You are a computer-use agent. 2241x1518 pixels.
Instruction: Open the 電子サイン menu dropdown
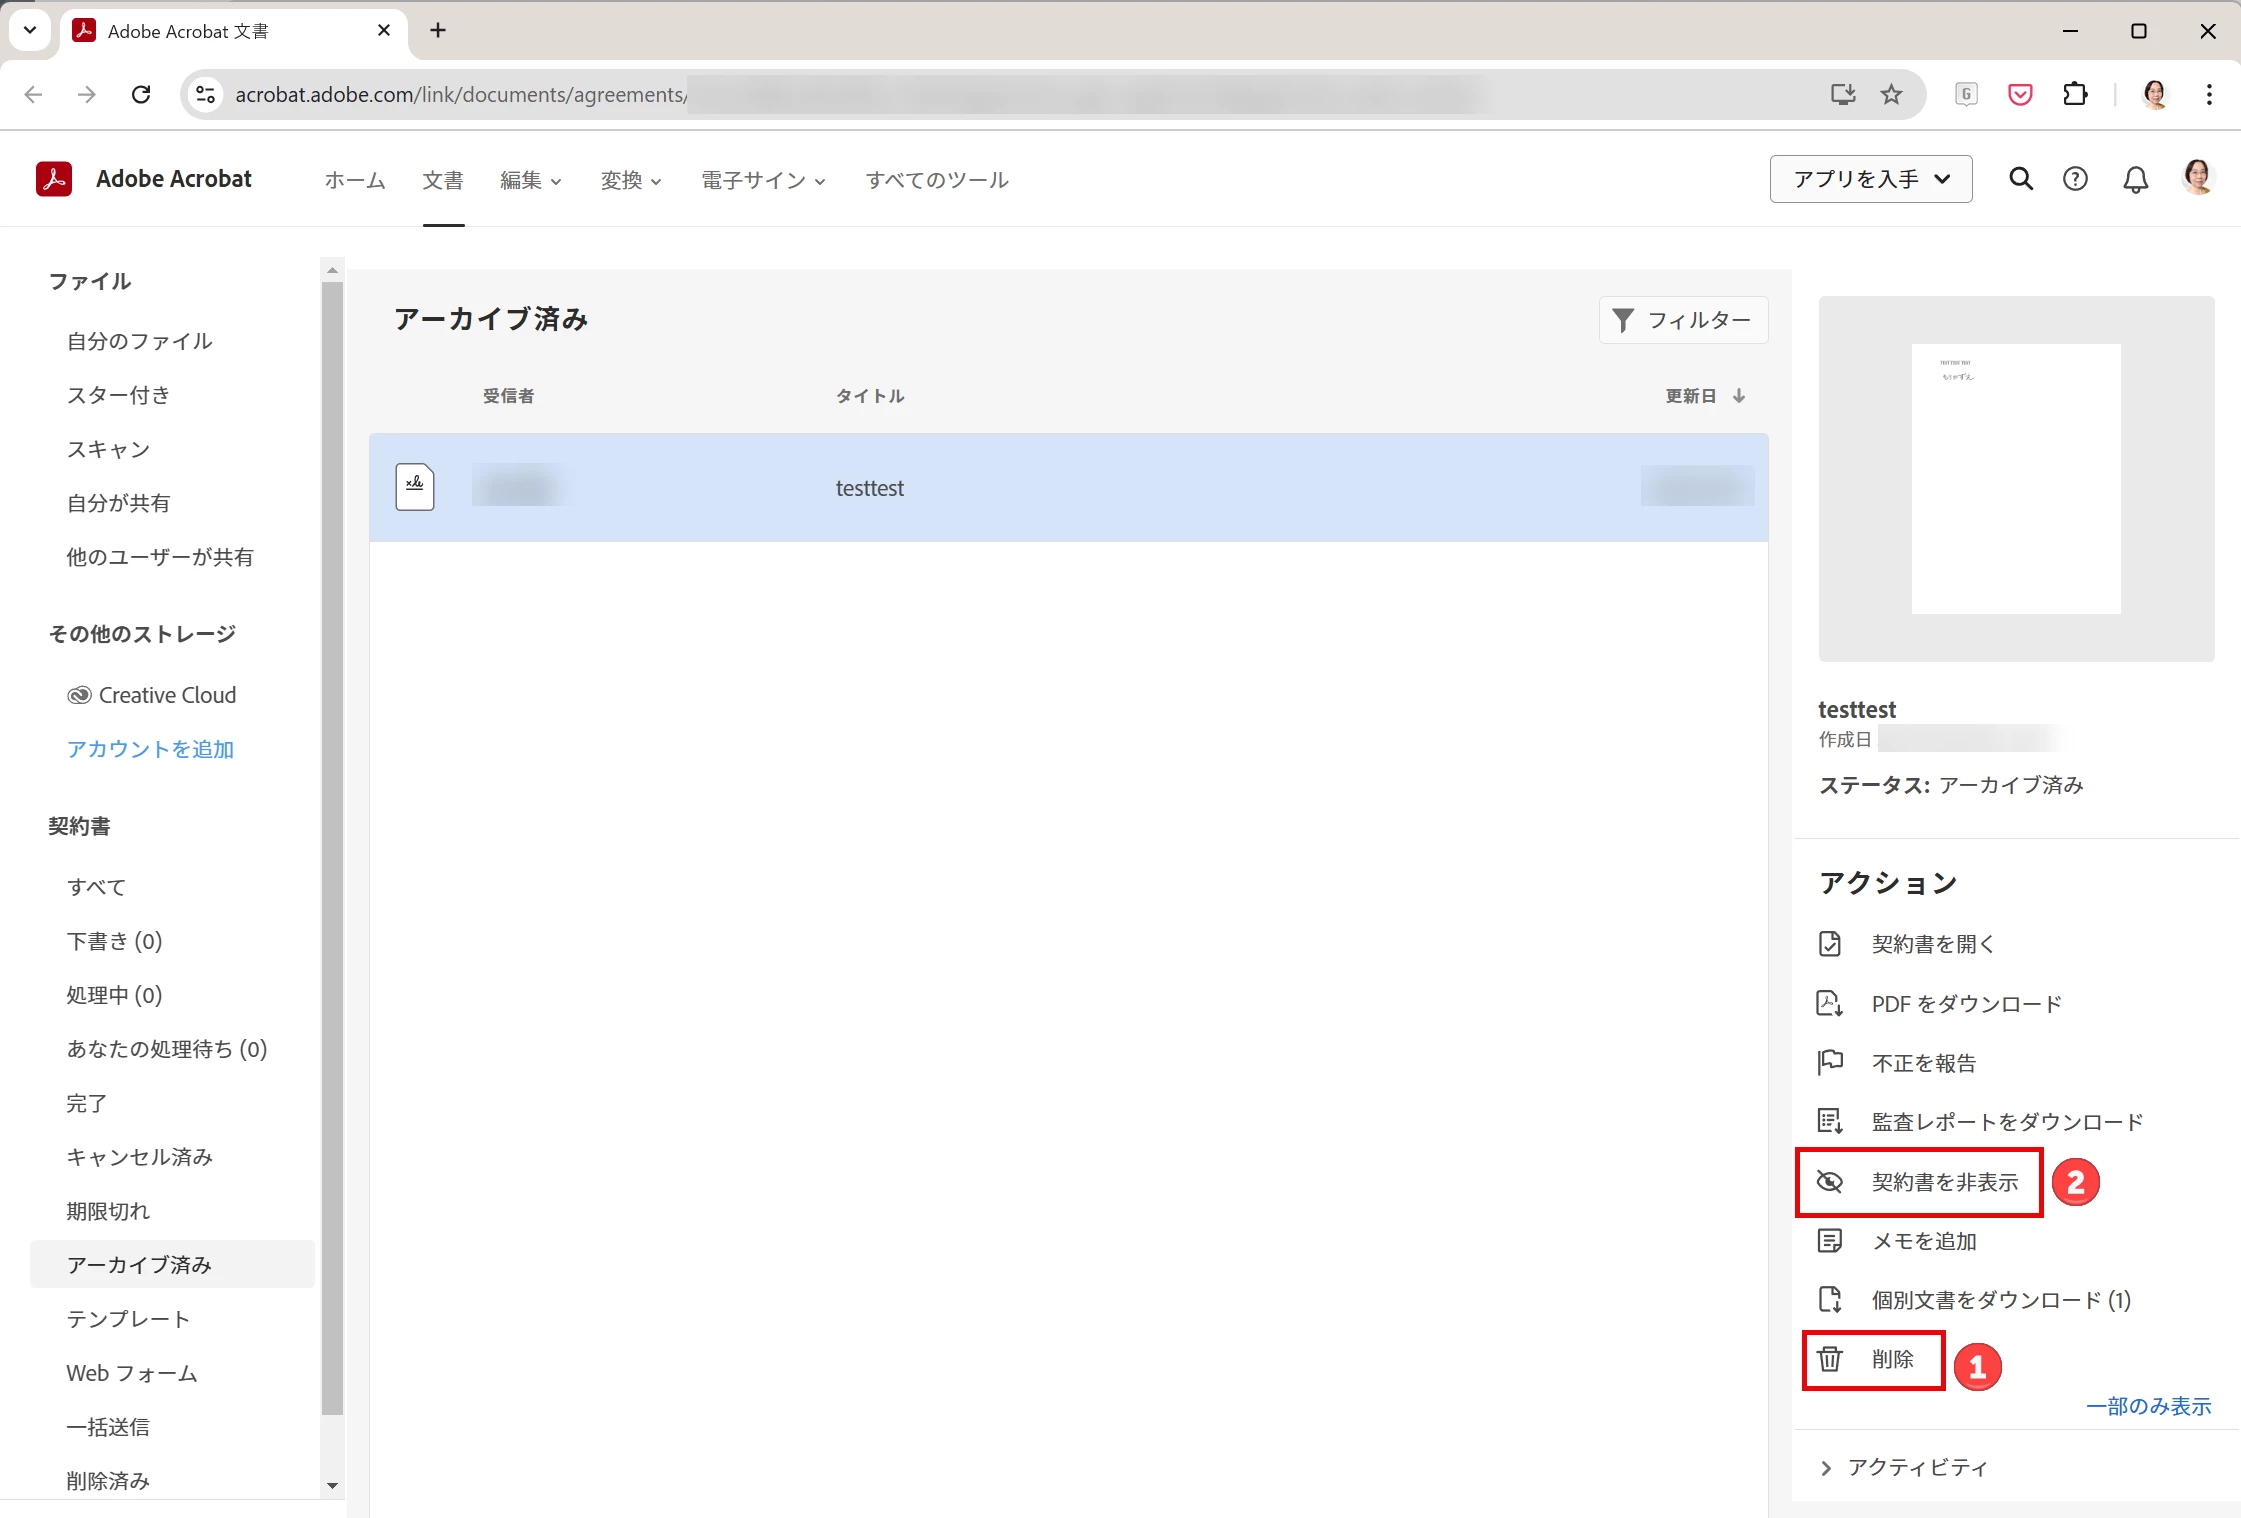click(763, 180)
